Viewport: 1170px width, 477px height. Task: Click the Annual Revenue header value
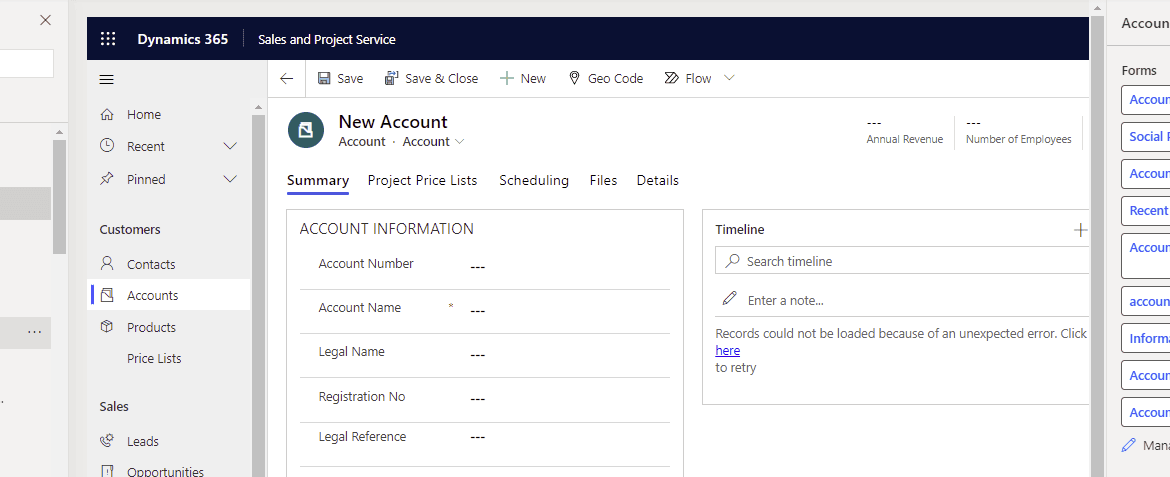[x=875, y=123]
